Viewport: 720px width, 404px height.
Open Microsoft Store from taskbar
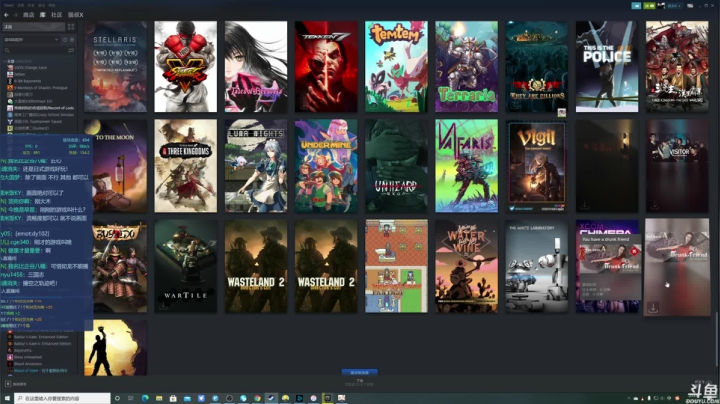click(173, 398)
